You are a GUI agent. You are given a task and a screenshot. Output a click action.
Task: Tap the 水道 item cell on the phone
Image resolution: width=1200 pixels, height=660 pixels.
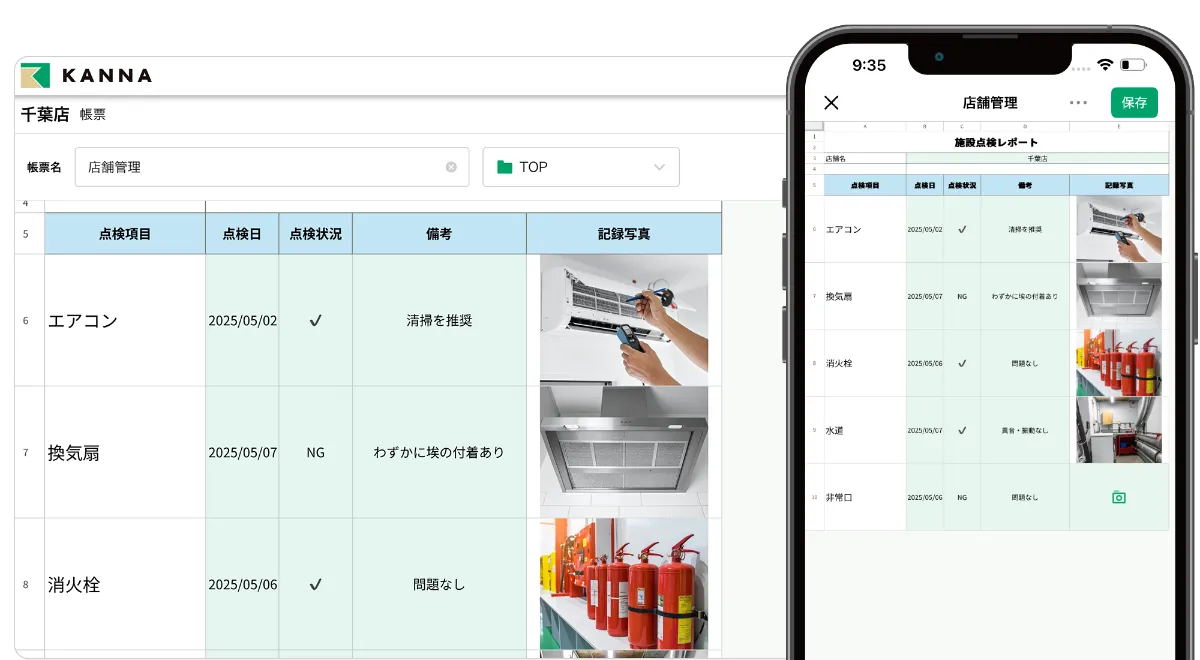coord(865,430)
